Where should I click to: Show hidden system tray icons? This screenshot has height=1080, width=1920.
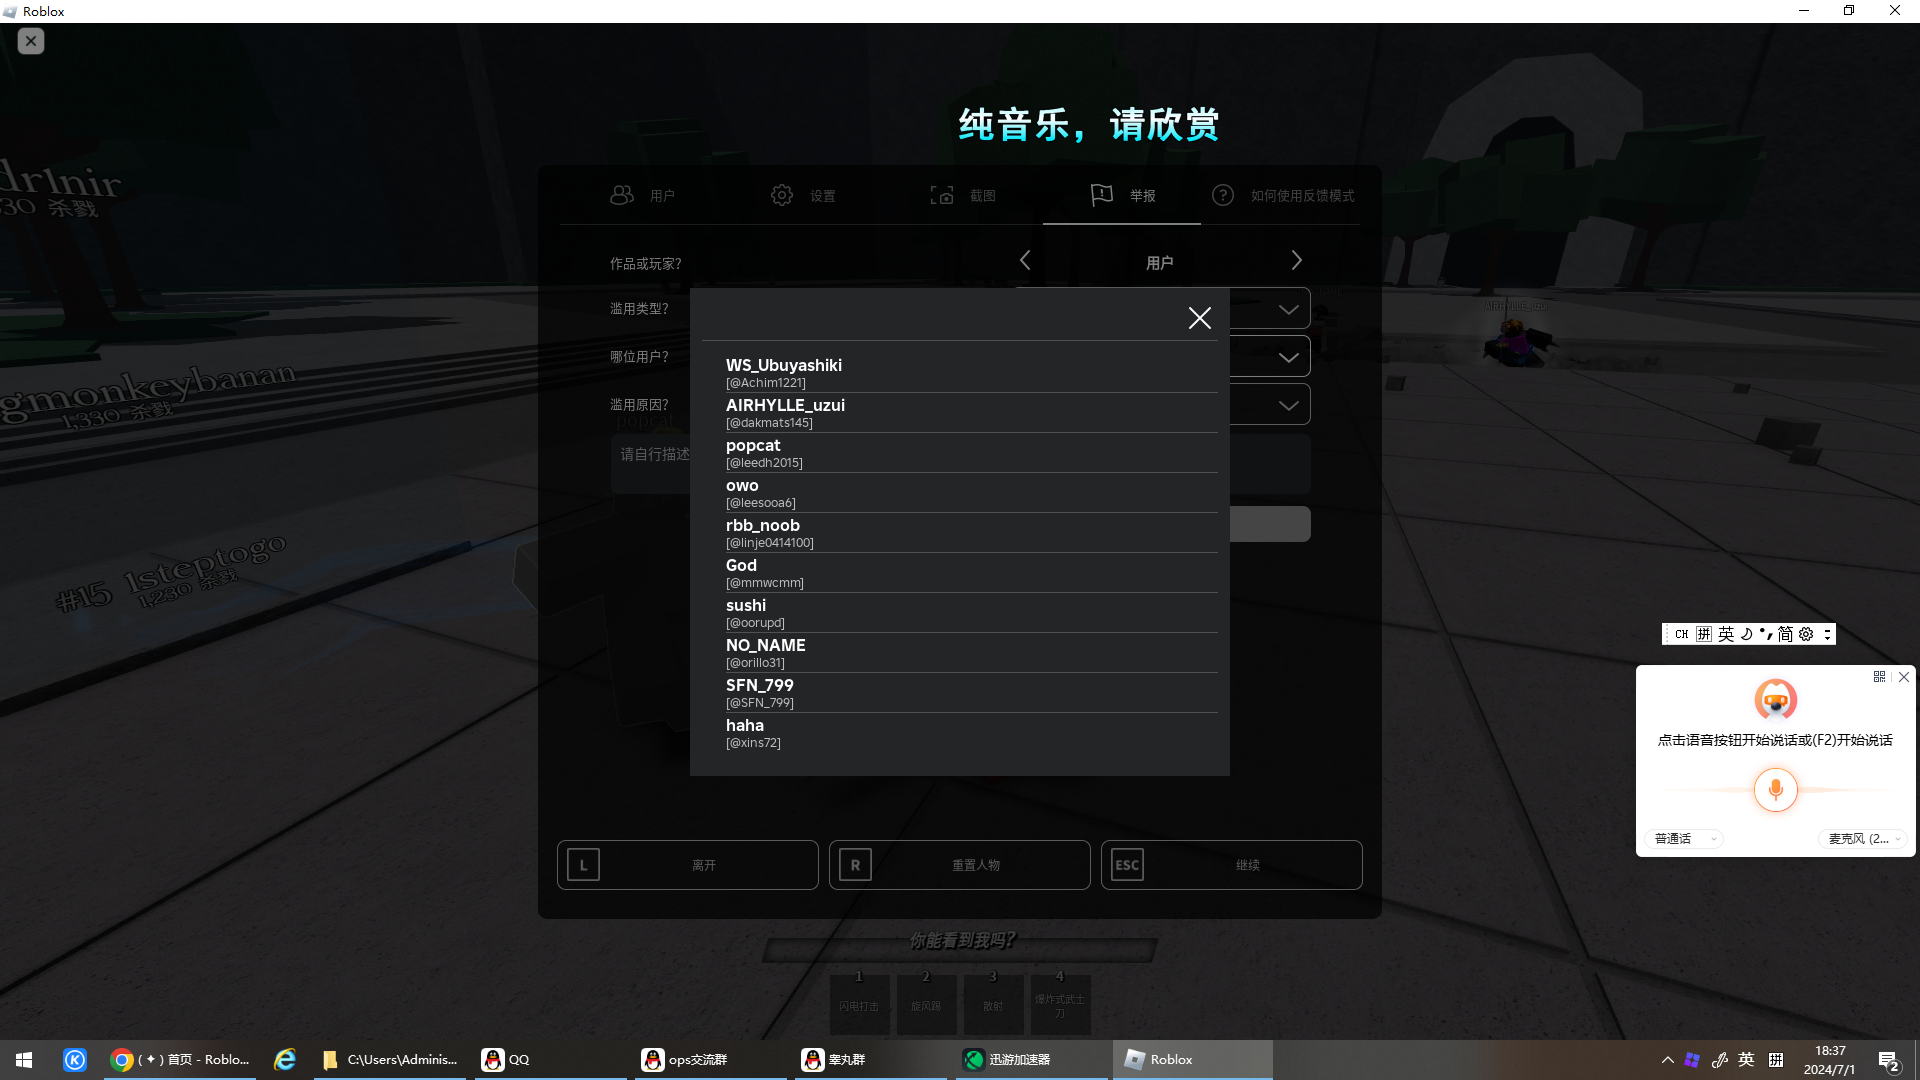tap(1667, 1060)
